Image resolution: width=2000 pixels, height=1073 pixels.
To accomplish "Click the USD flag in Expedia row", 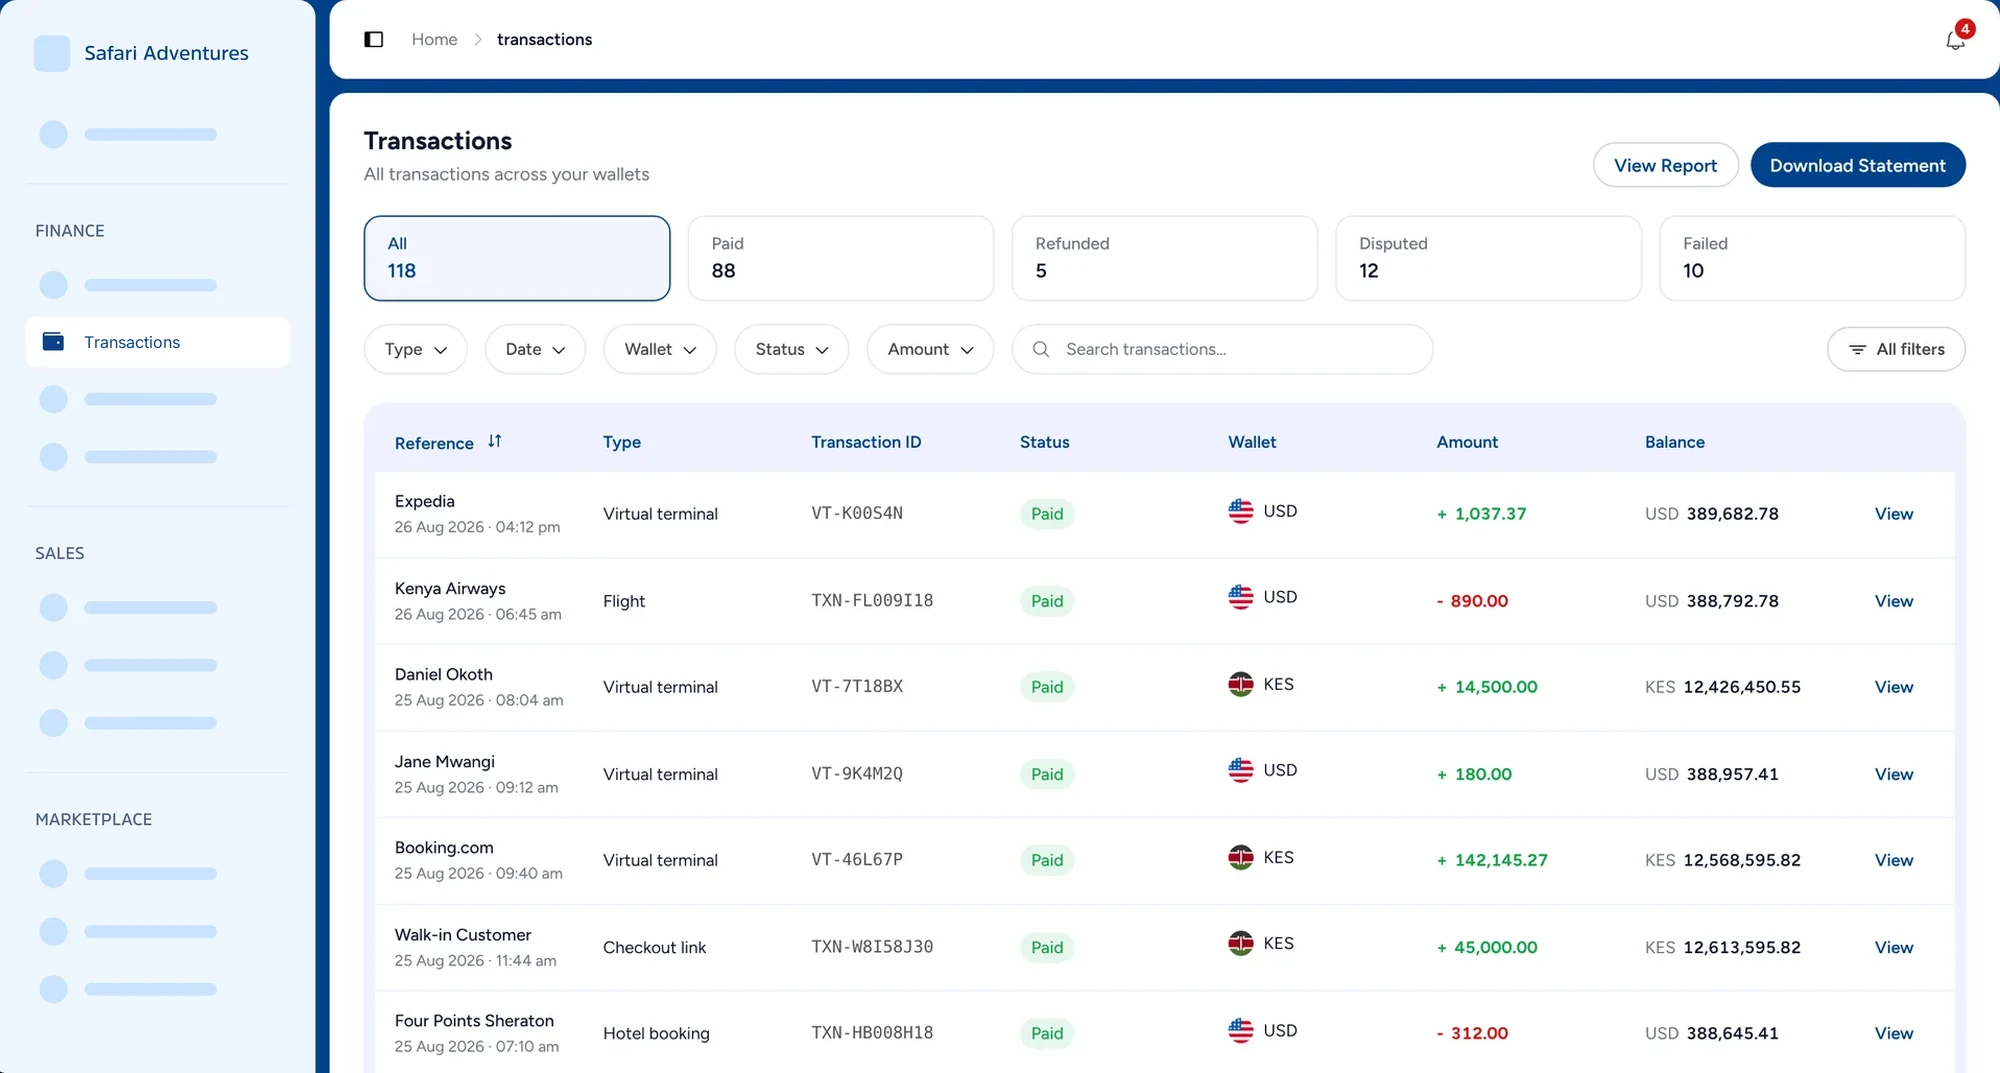I will coord(1241,511).
